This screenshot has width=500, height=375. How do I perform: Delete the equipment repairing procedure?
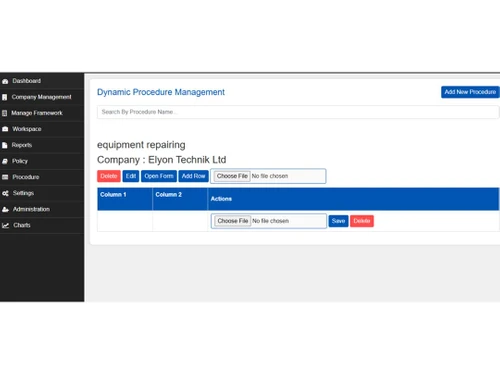(x=109, y=176)
